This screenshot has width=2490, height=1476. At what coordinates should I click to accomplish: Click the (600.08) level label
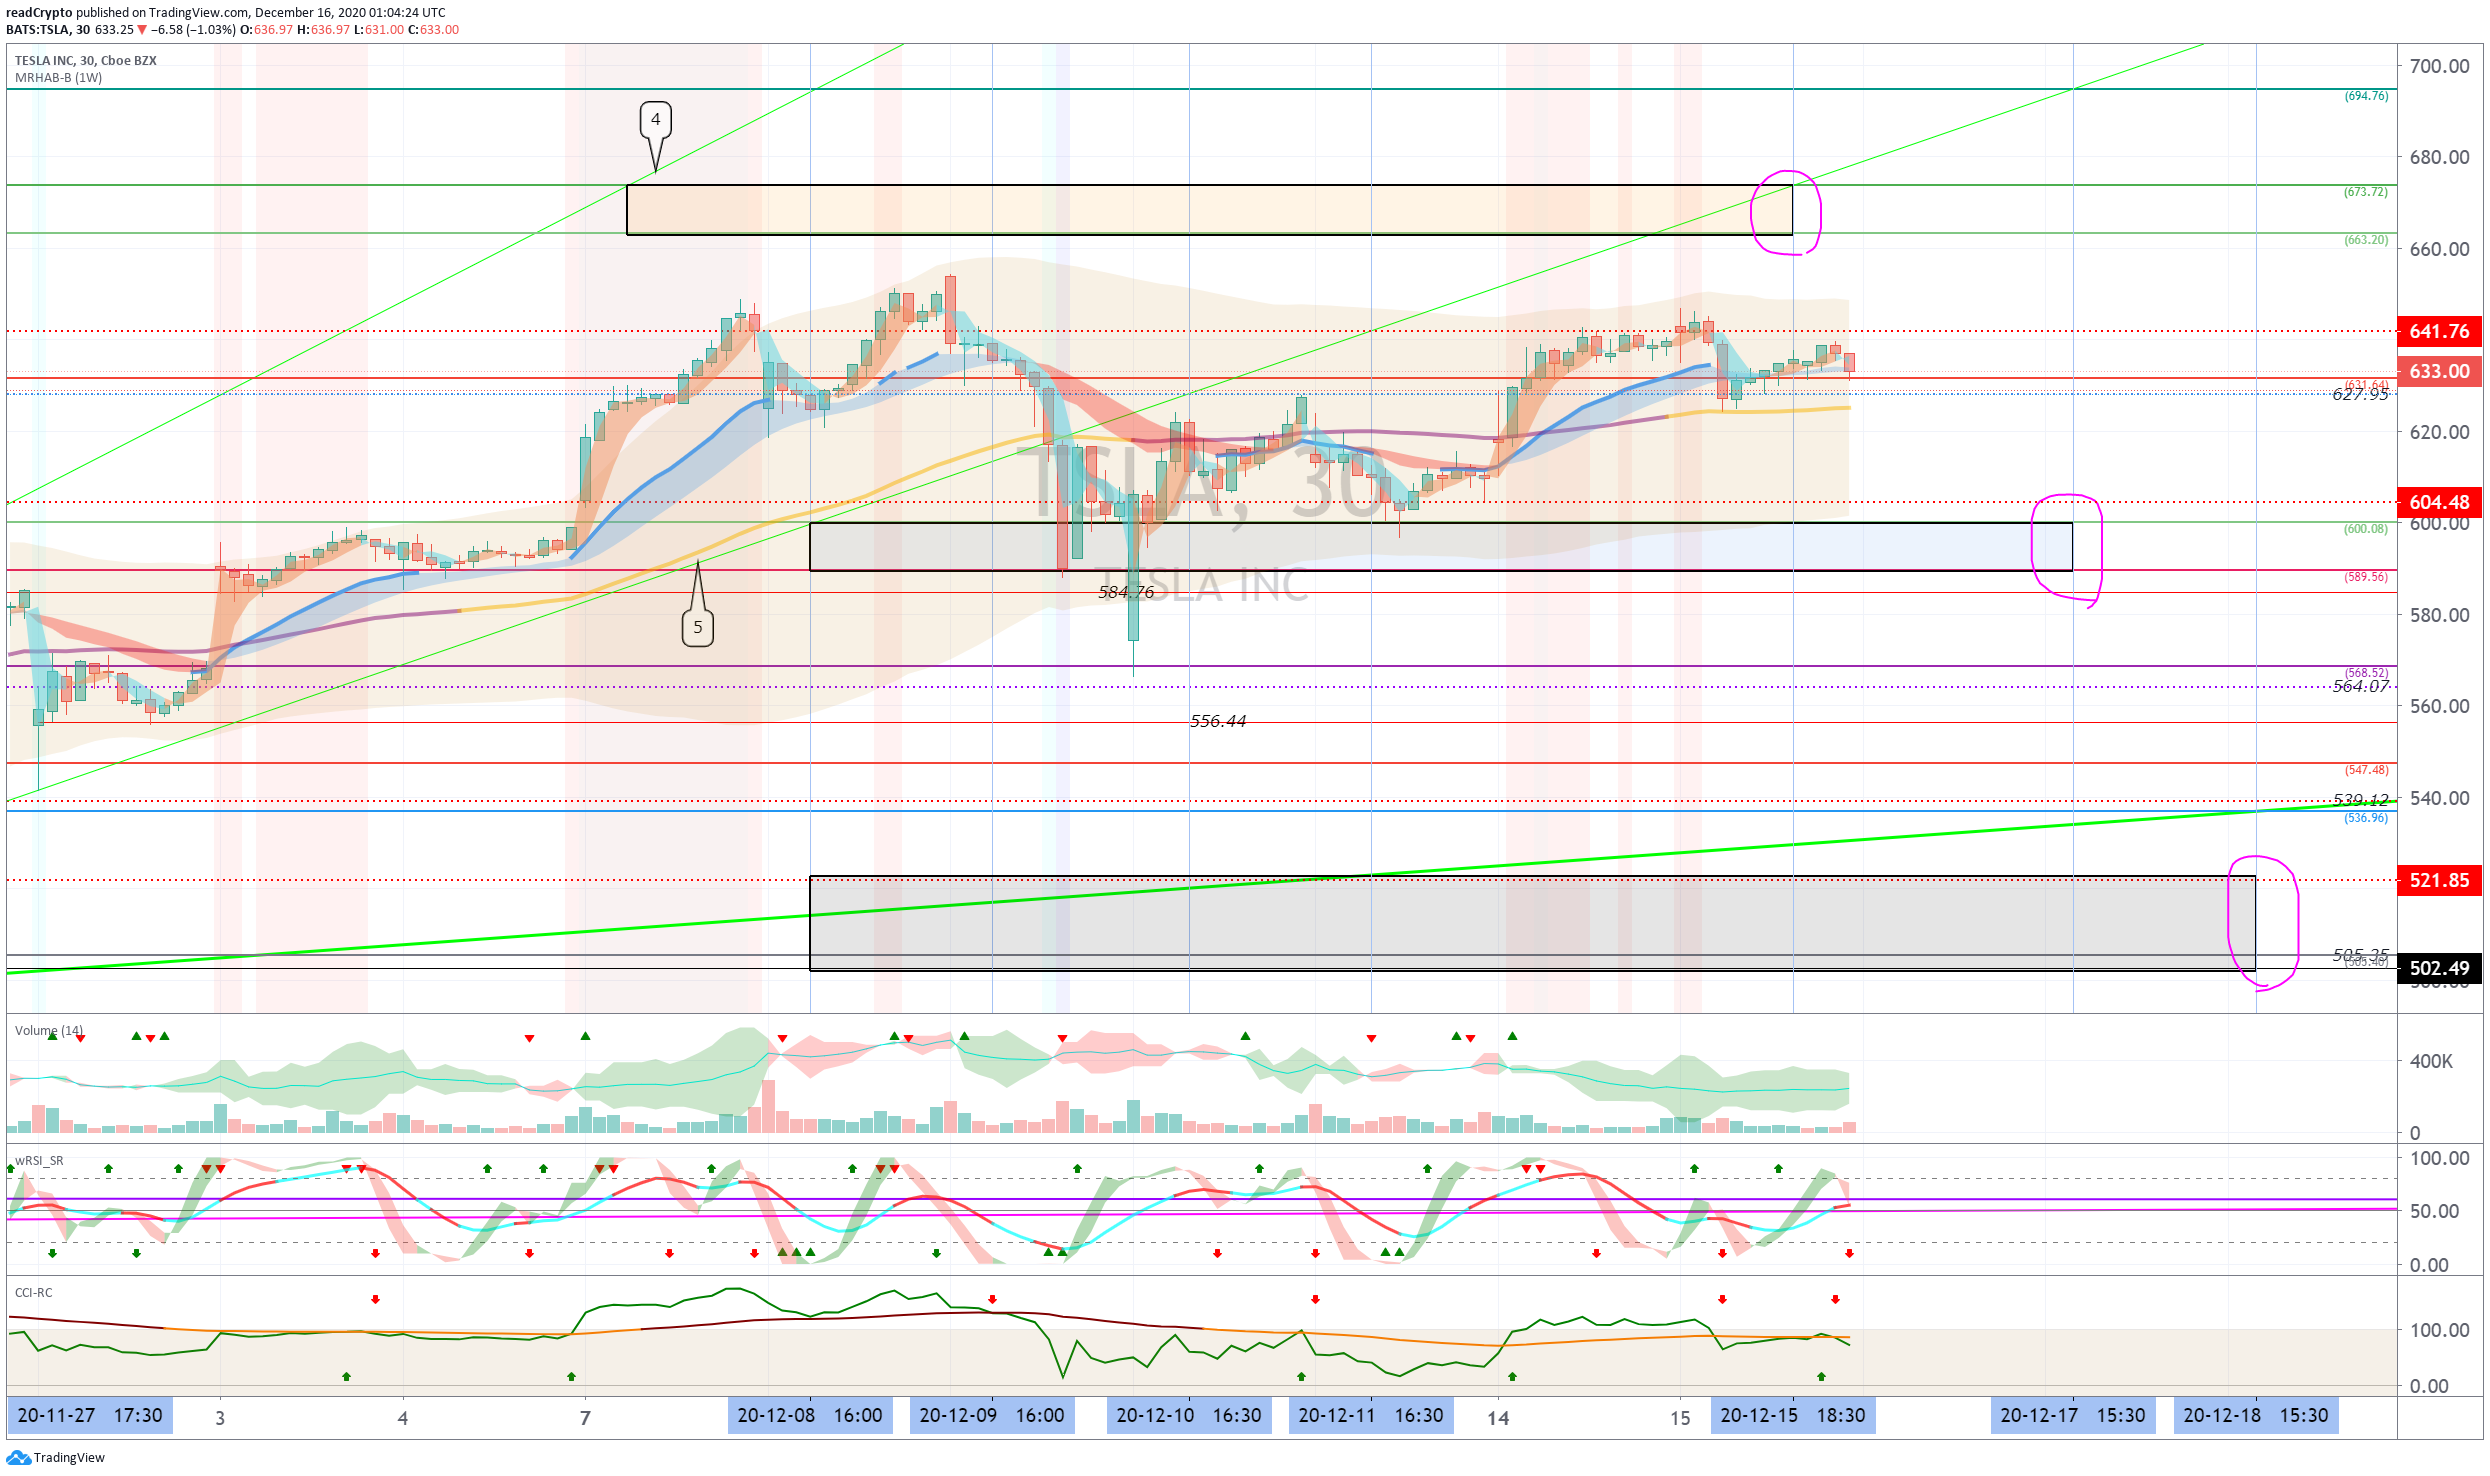tap(2366, 529)
